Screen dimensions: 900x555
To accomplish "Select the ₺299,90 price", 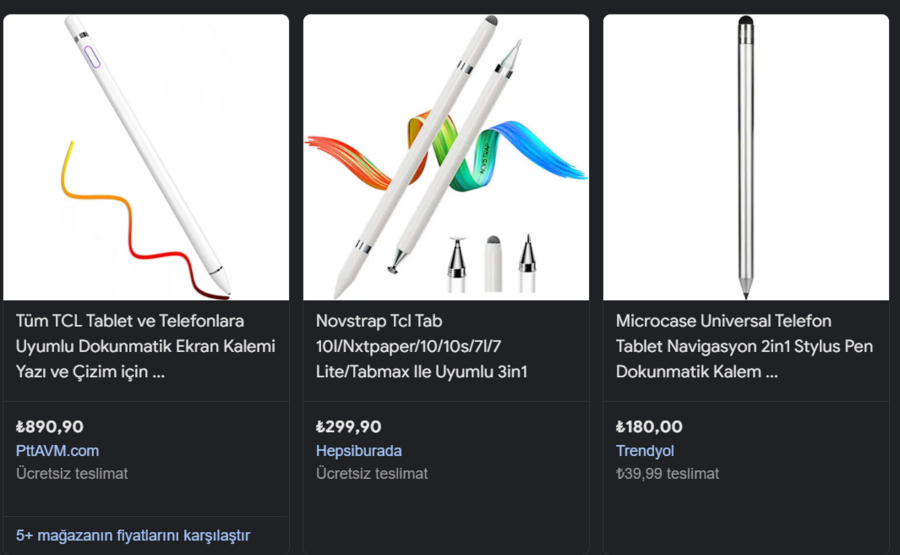I will [x=348, y=426].
